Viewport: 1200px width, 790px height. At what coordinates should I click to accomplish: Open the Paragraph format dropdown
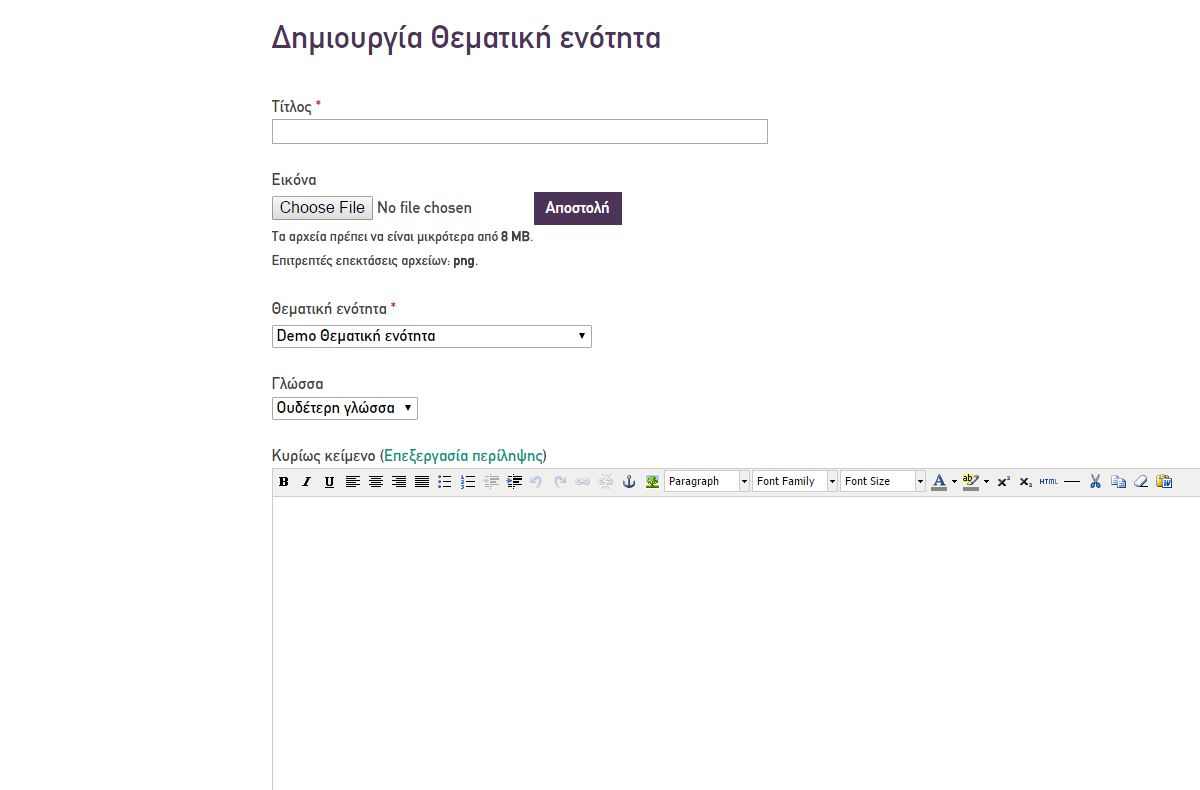[707, 482]
